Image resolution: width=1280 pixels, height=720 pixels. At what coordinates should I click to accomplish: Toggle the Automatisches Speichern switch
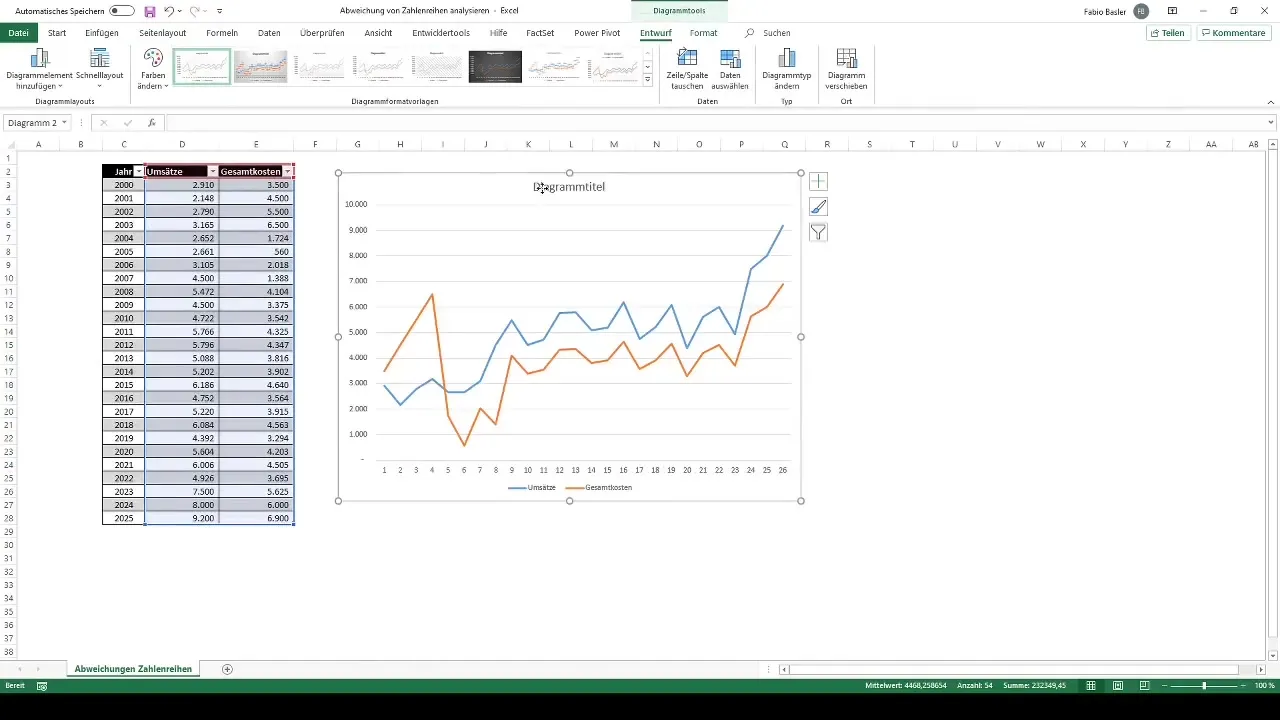pos(122,10)
